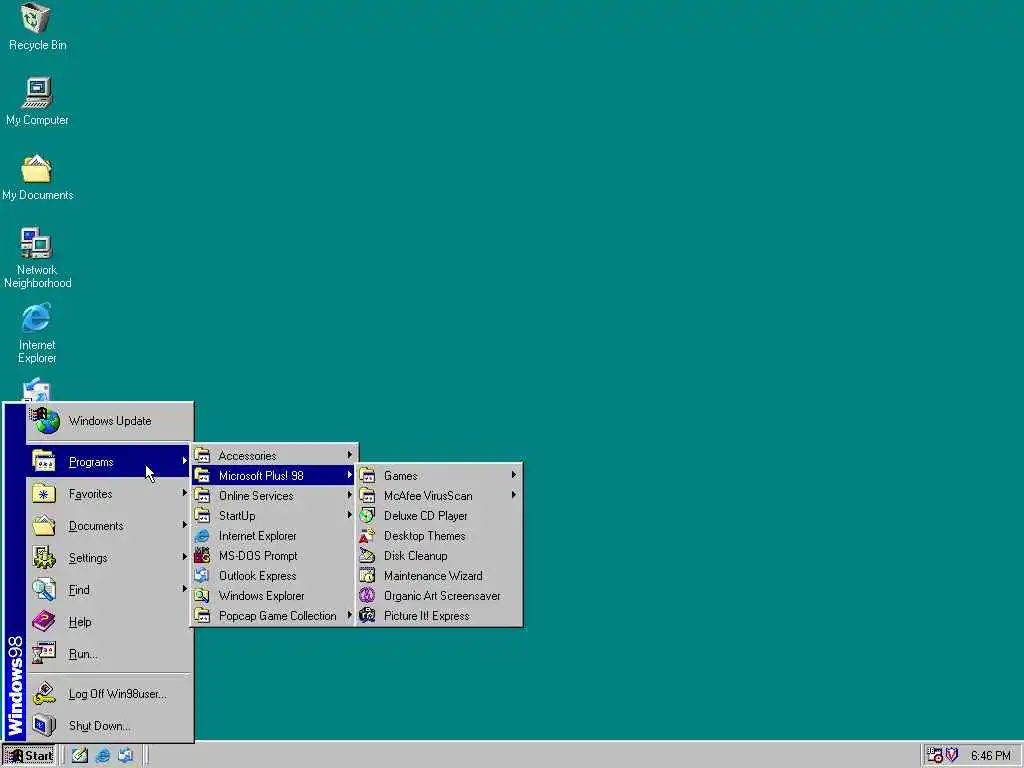Click the Log Off key icon
Screen dimensions: 1024x768
point(44,694)
